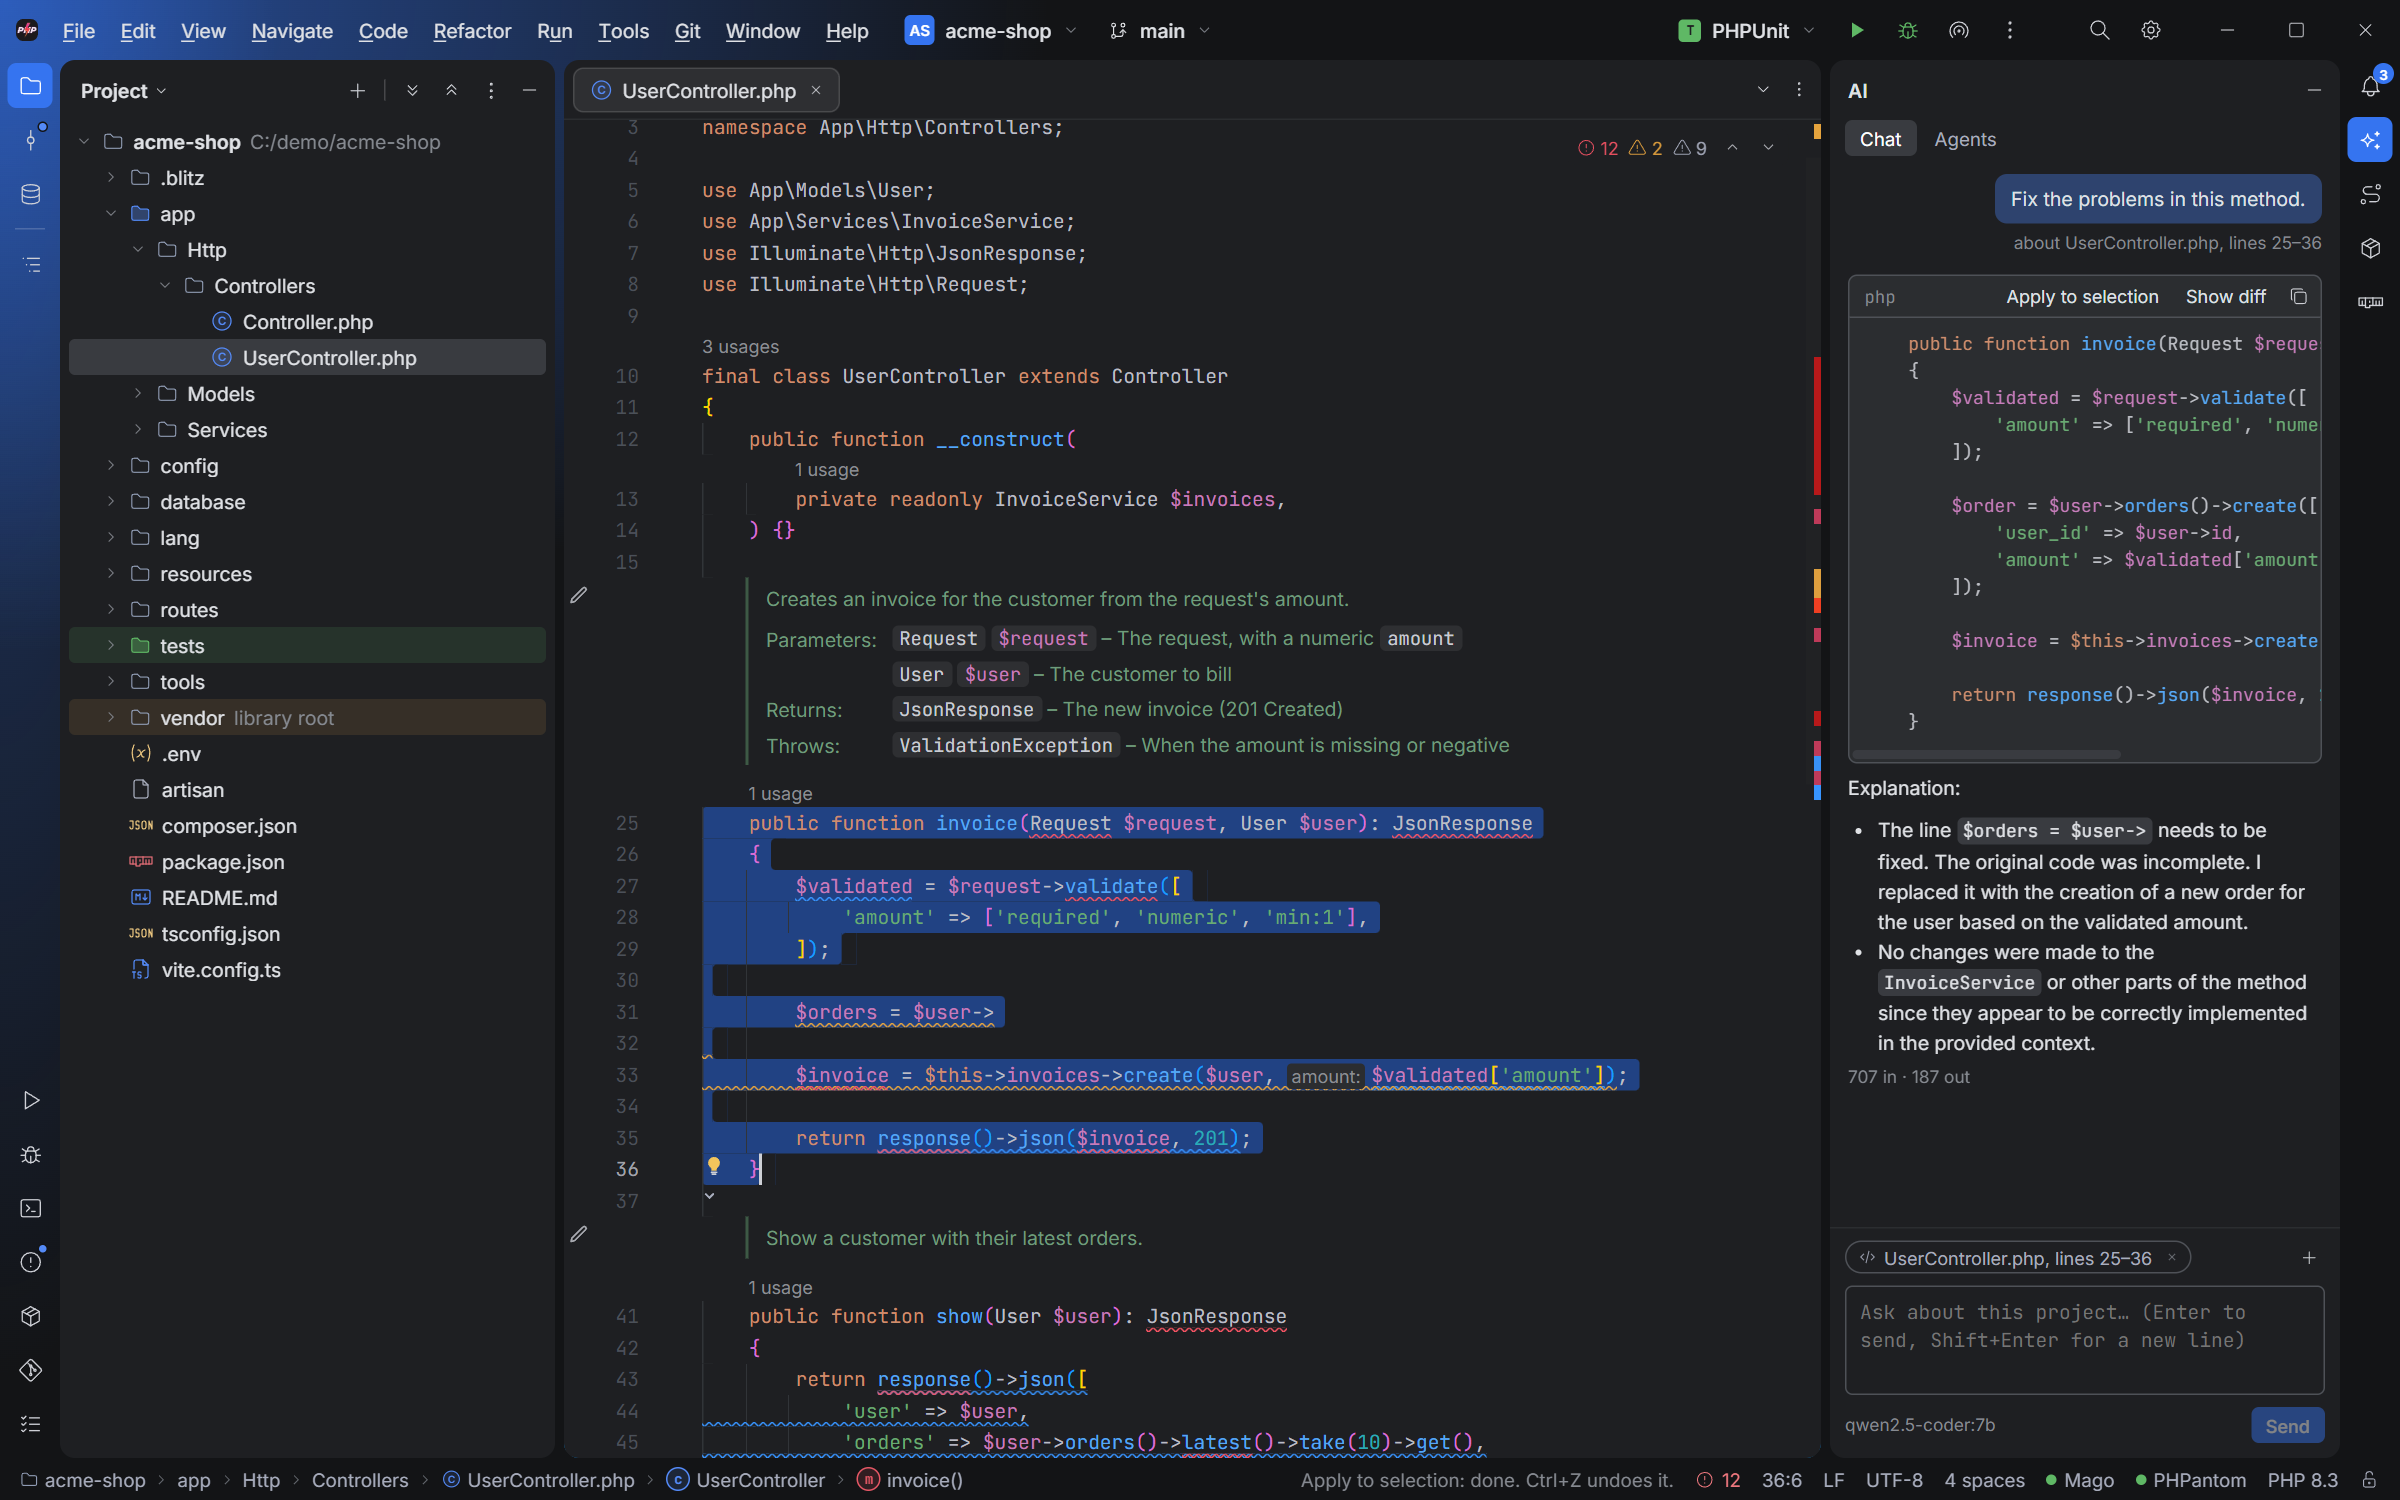Expand the Models folder
This screenshot has width=2400, height=1500.
click(138, 394)
